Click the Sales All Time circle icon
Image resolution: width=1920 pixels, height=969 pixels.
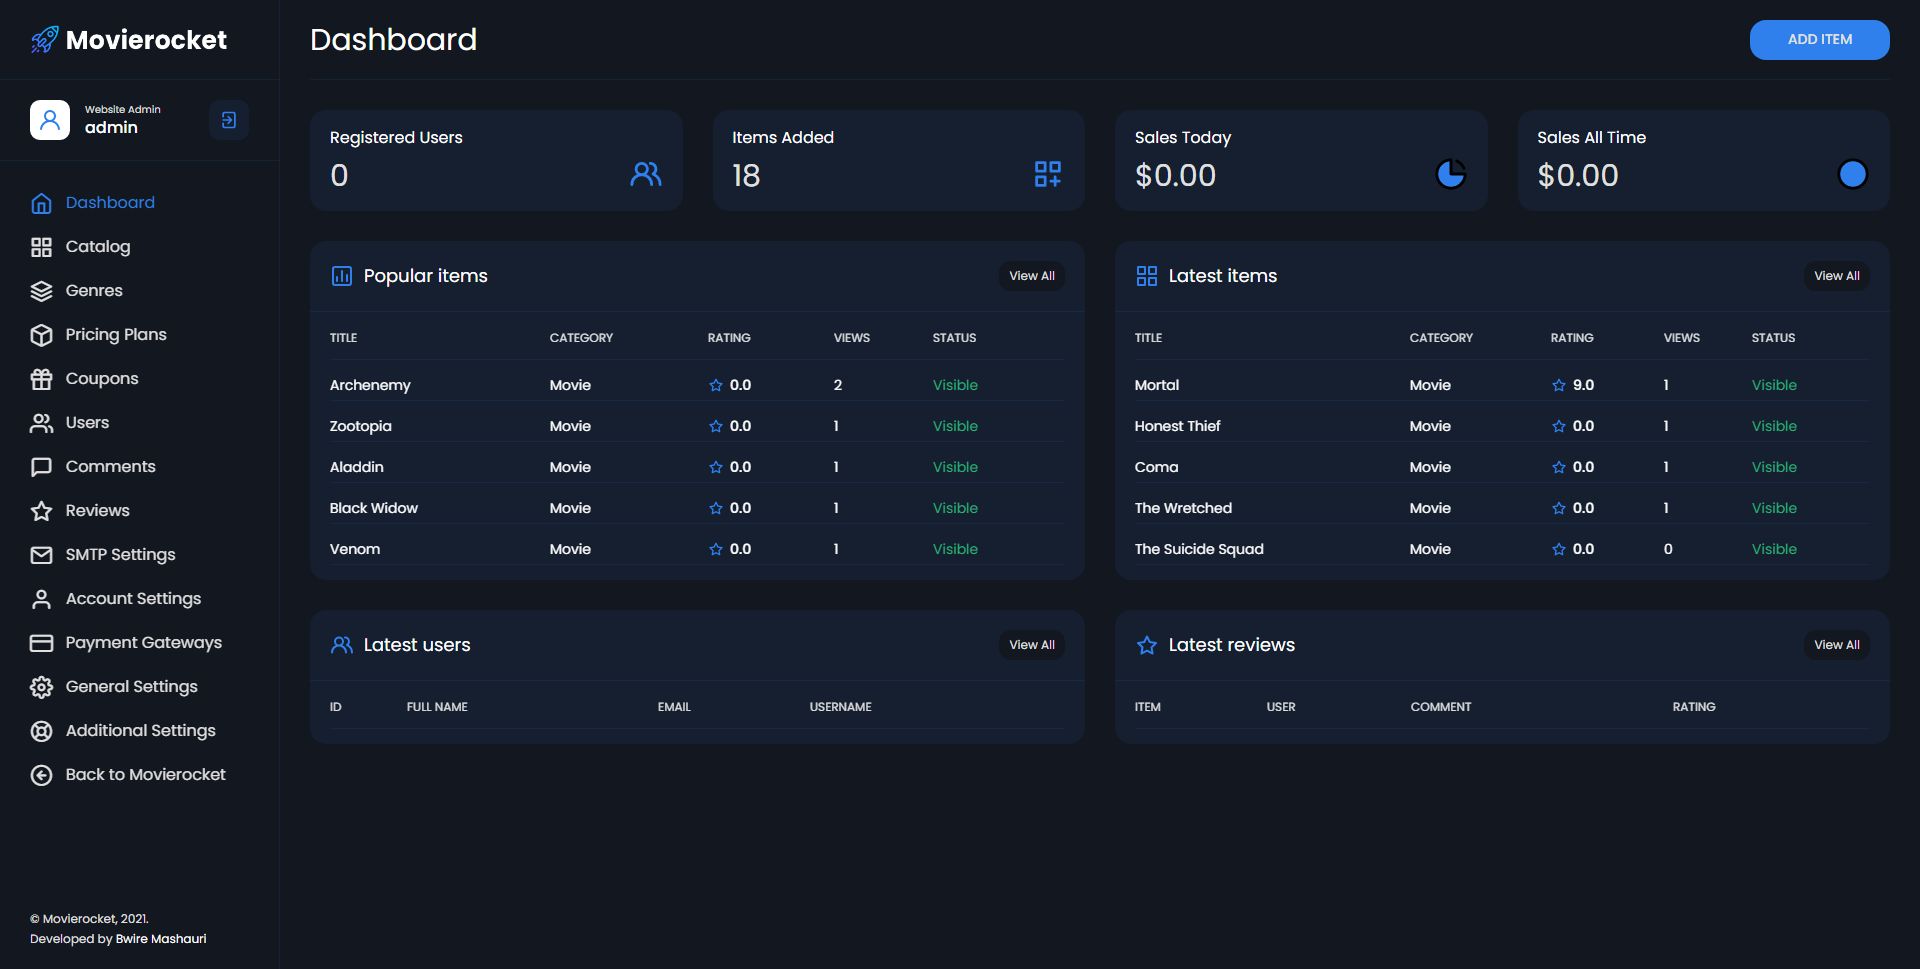coord(1853,174)
